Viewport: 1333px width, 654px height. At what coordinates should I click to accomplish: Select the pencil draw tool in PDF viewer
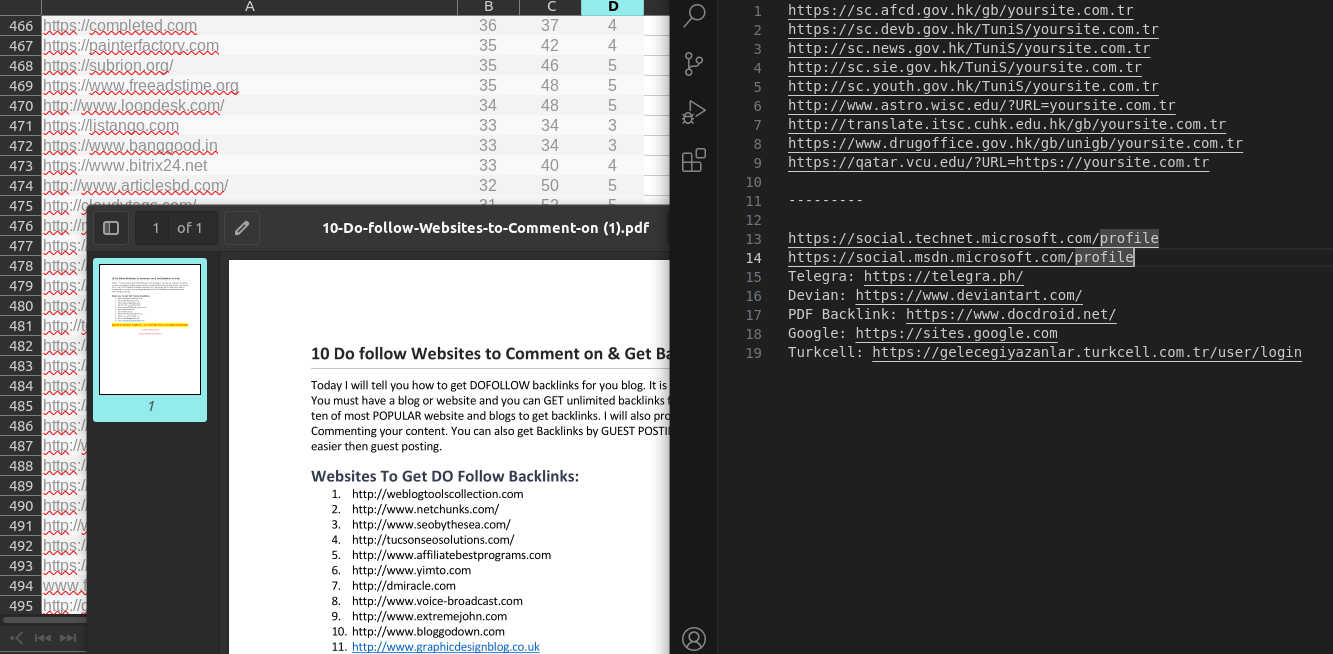tap(241, 228)
